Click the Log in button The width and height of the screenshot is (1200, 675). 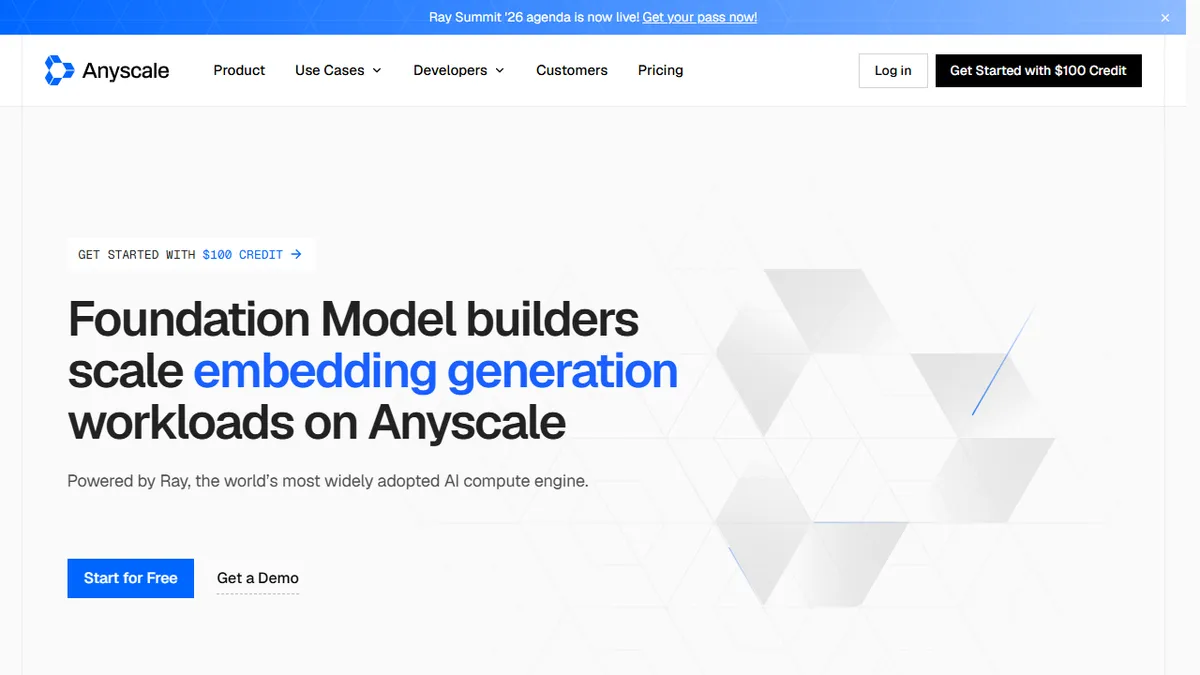[x=893, y=70]
